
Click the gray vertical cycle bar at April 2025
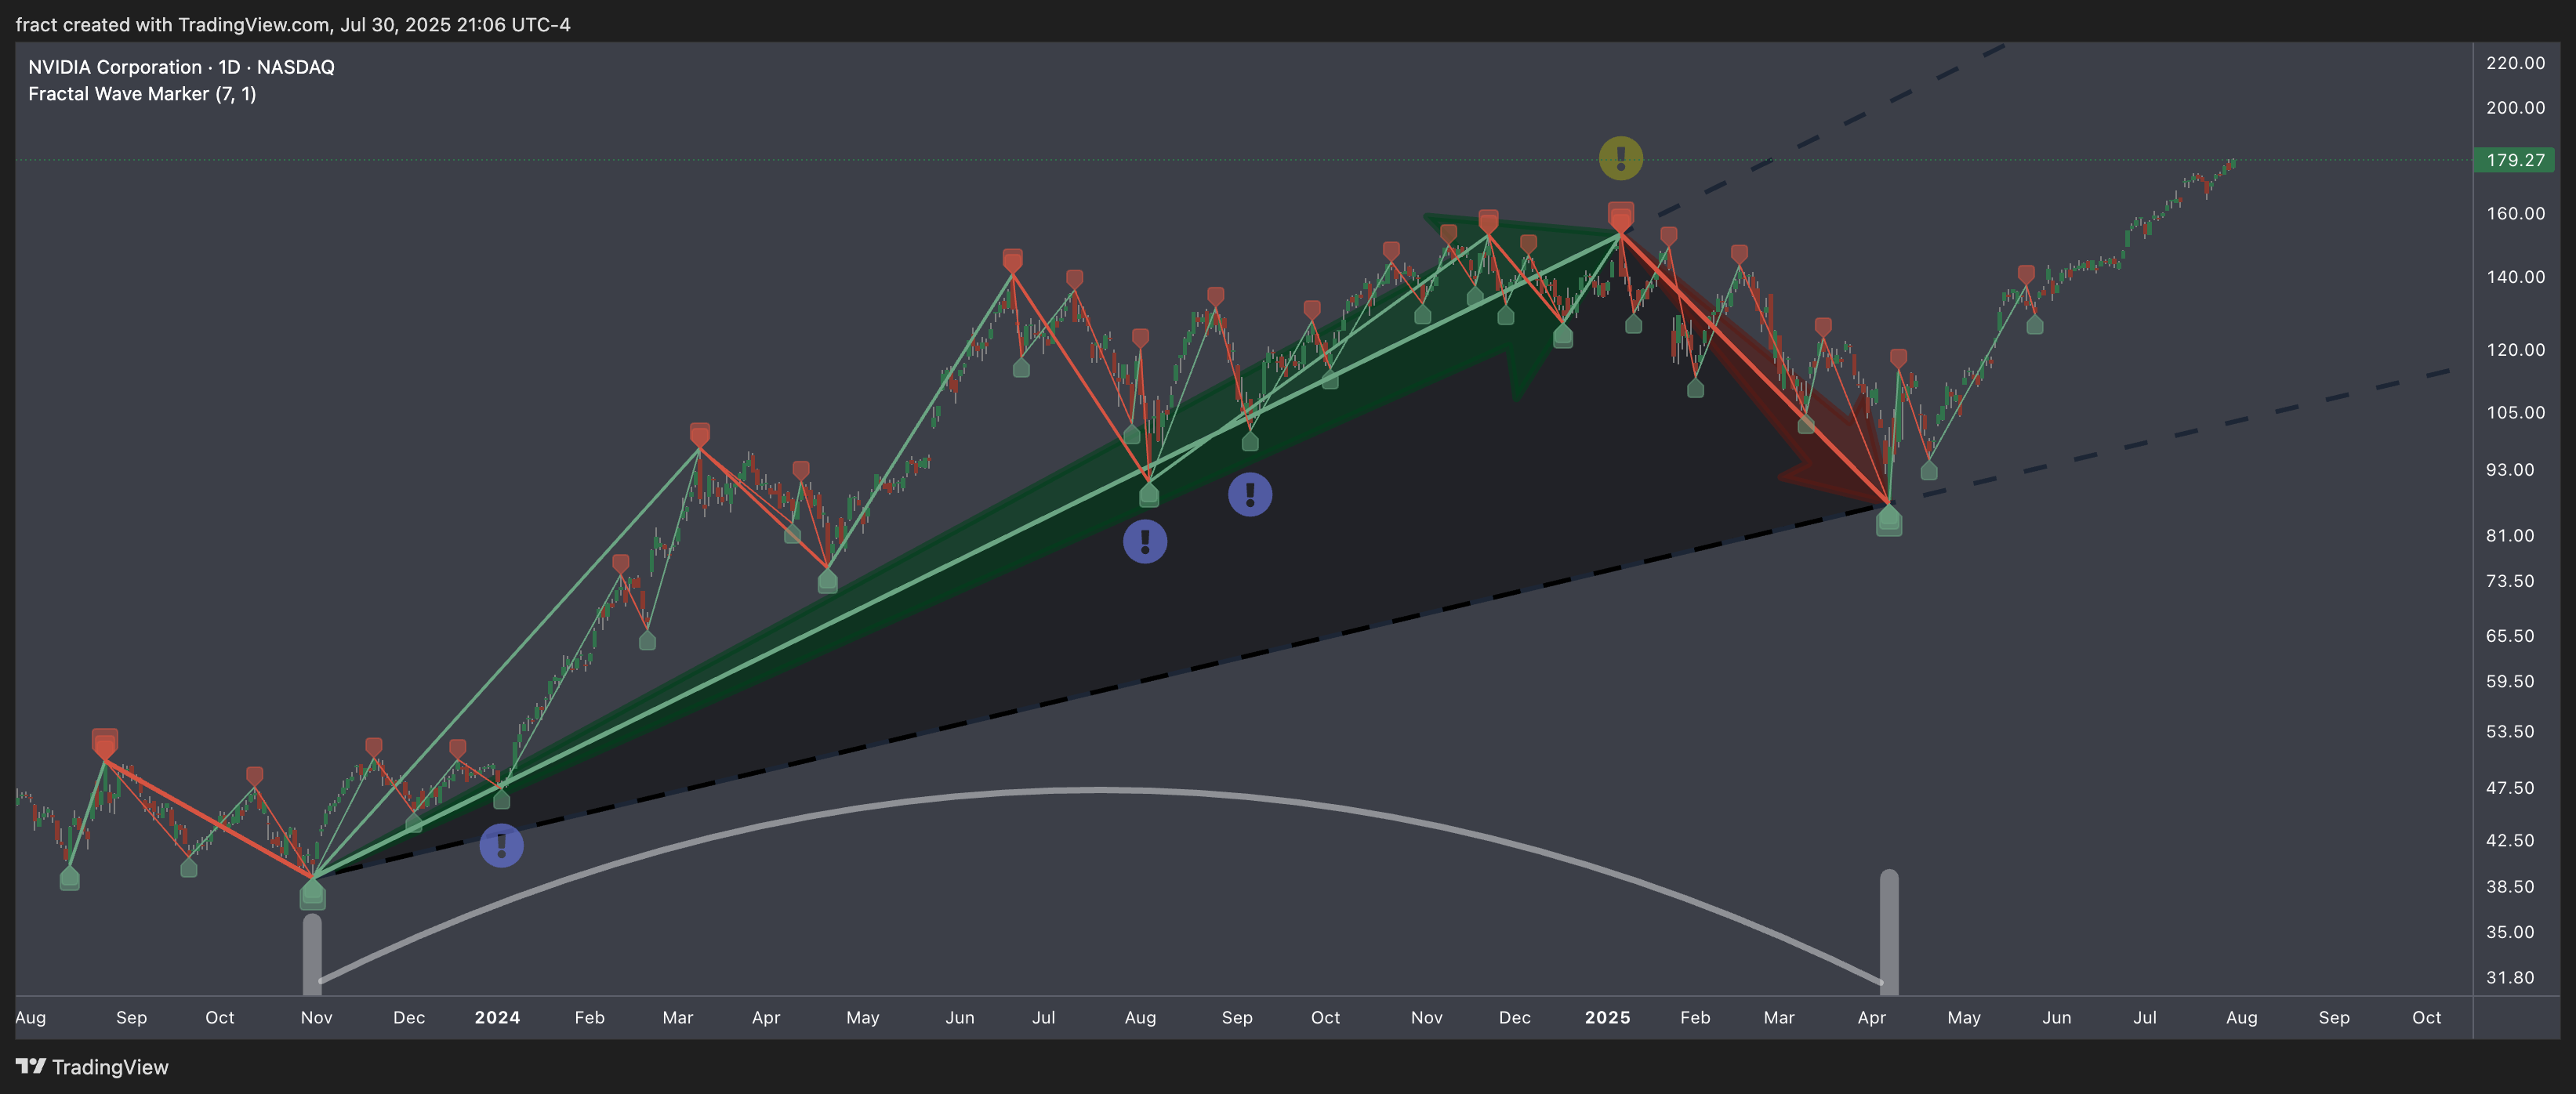click(1889, 932)
